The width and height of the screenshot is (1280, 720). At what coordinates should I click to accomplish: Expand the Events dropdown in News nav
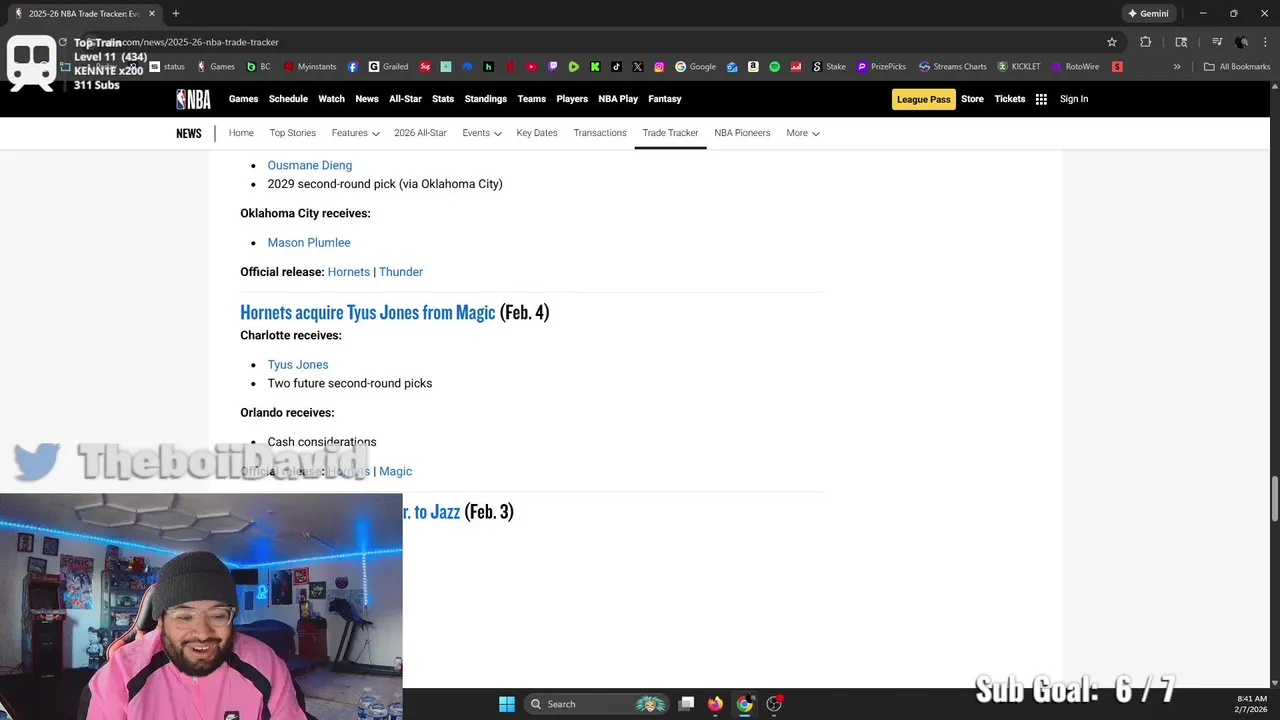482,133
